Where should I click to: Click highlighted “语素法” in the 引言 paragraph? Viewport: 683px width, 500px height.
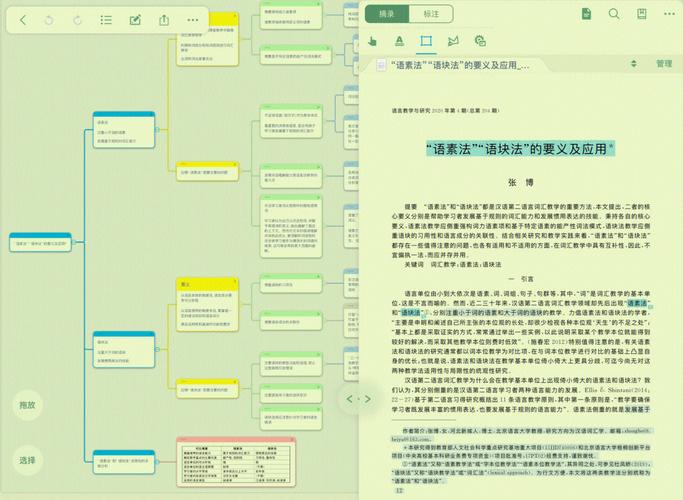point(638,303)
